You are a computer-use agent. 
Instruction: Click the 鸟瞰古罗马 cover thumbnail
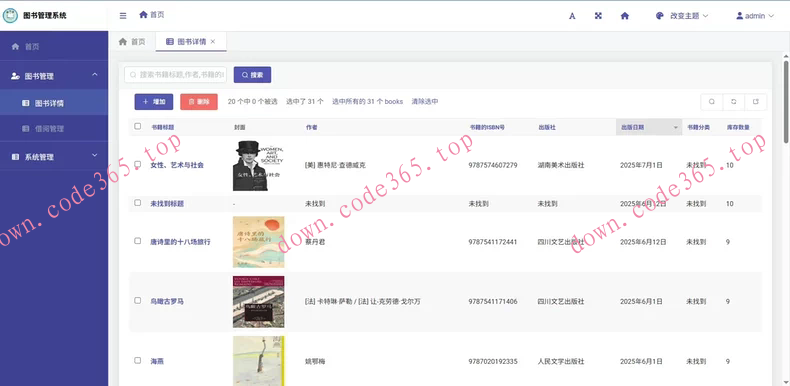(258, 301)
